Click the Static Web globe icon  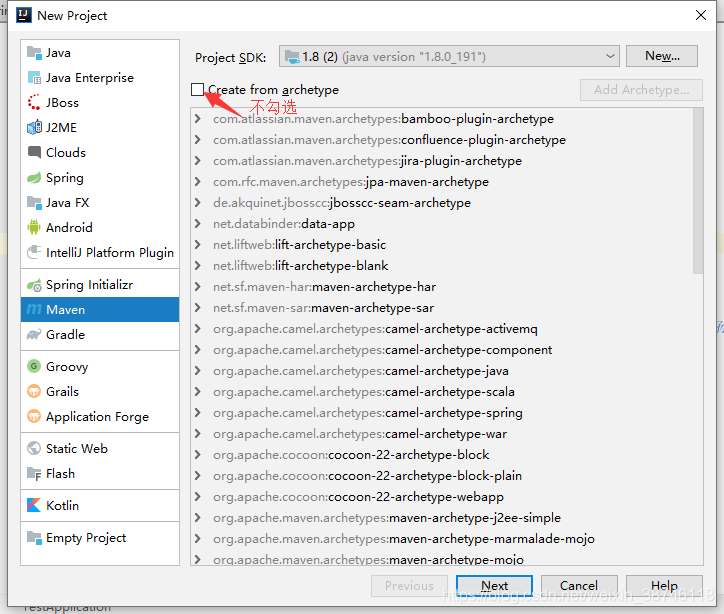point(34,448)
